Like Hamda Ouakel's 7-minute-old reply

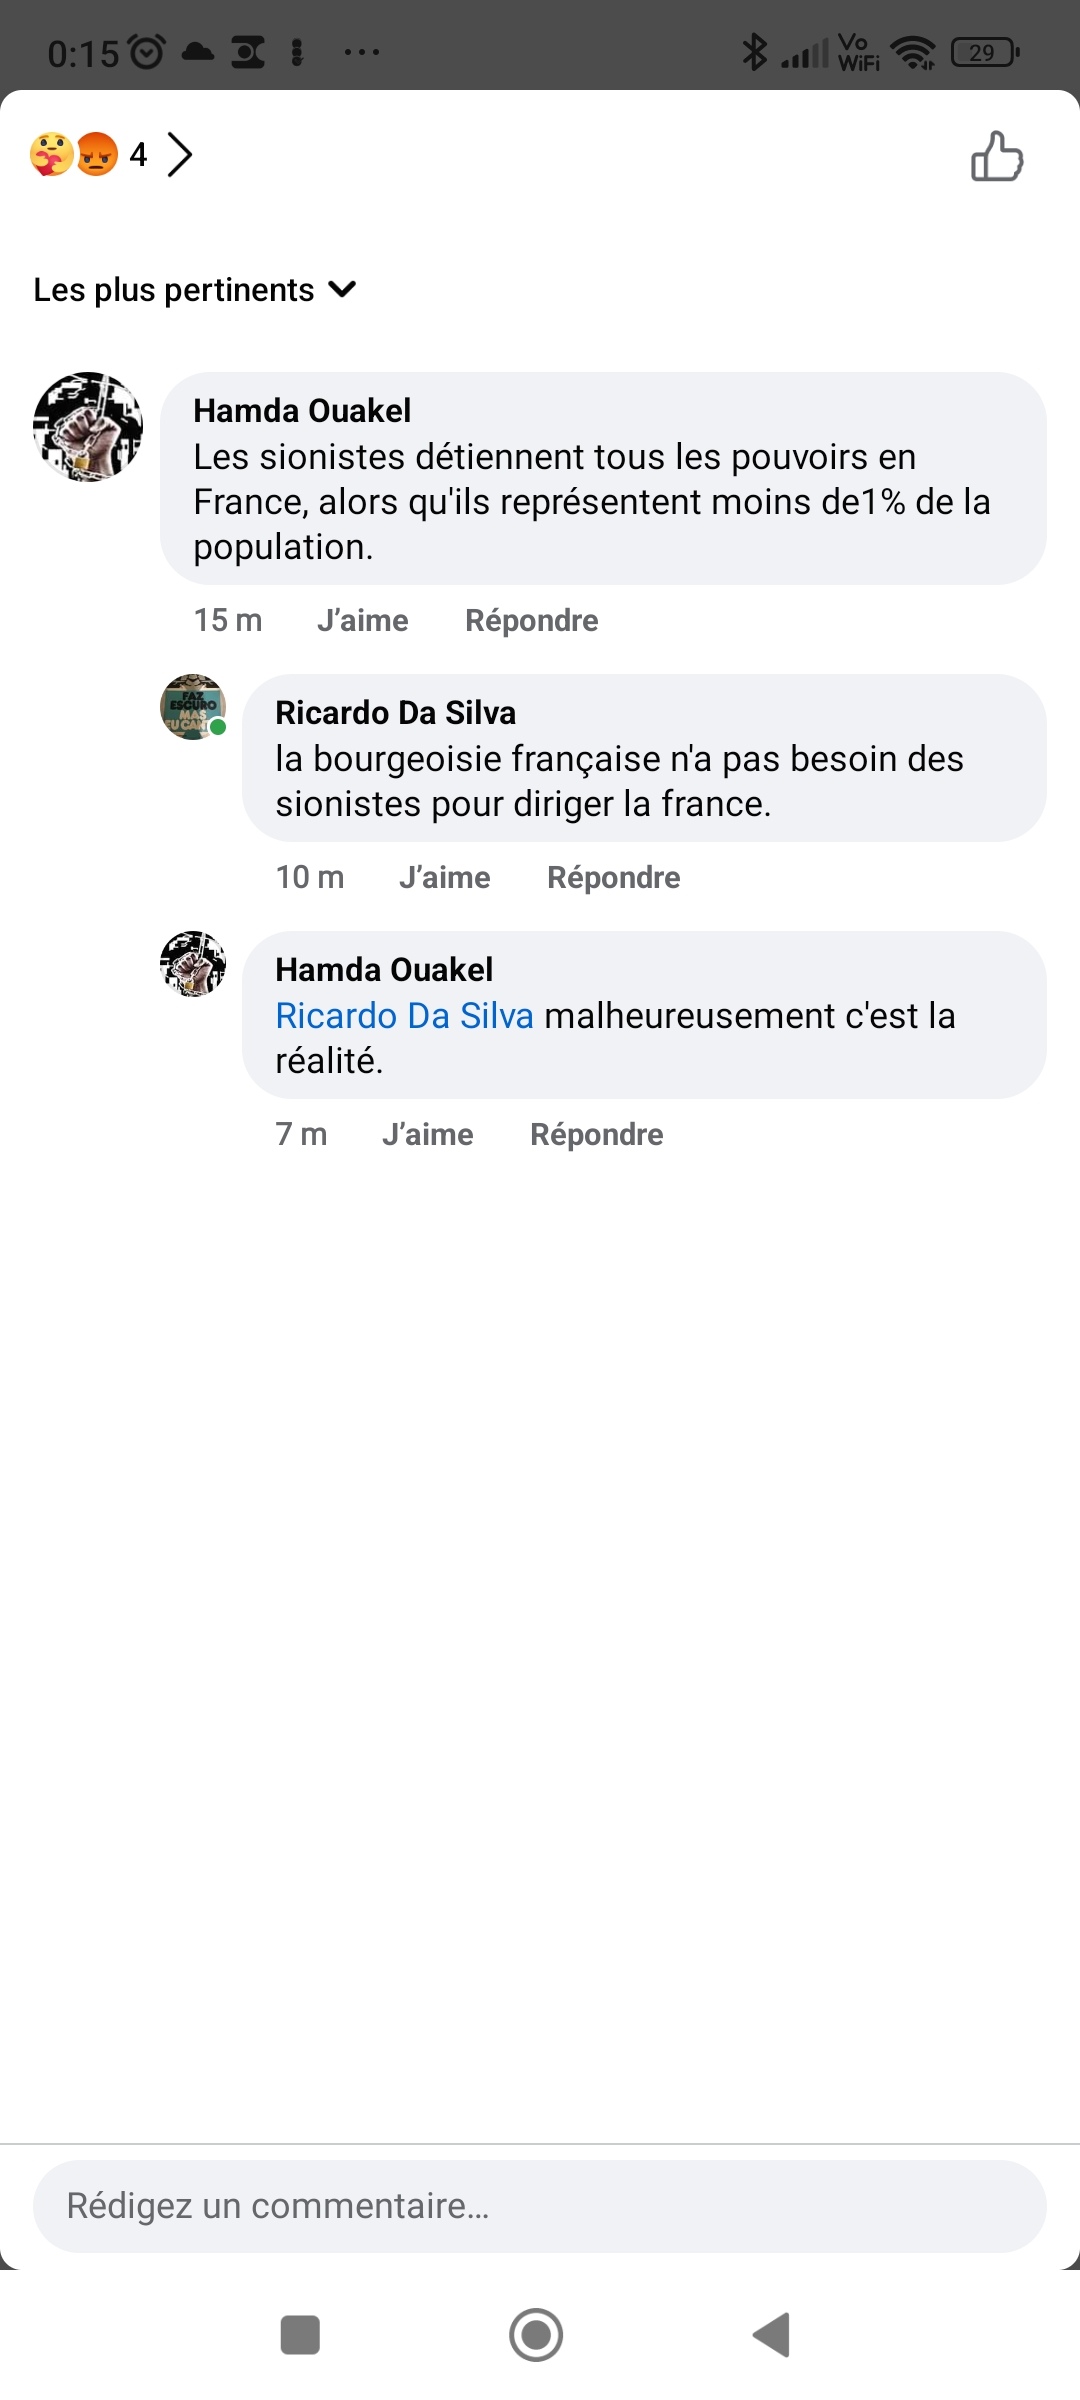[427, 1135]
